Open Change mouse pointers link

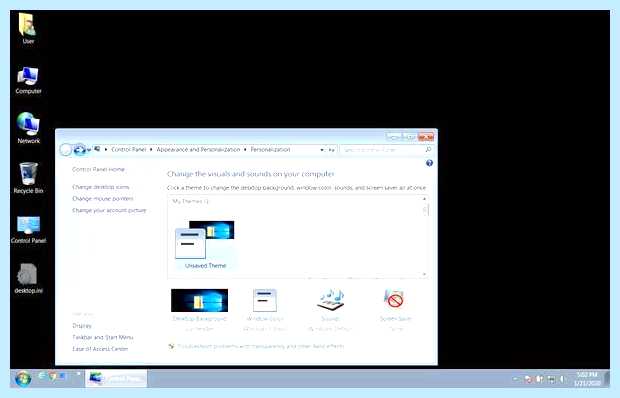tap(103, 198)
